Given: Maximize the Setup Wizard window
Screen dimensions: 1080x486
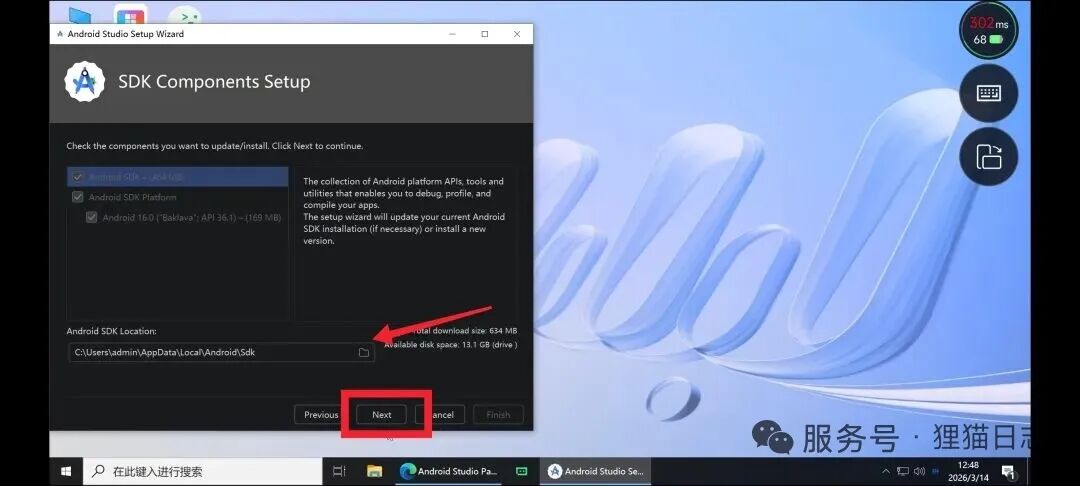Looking at the screenshot, I should (x=485, y=34).
